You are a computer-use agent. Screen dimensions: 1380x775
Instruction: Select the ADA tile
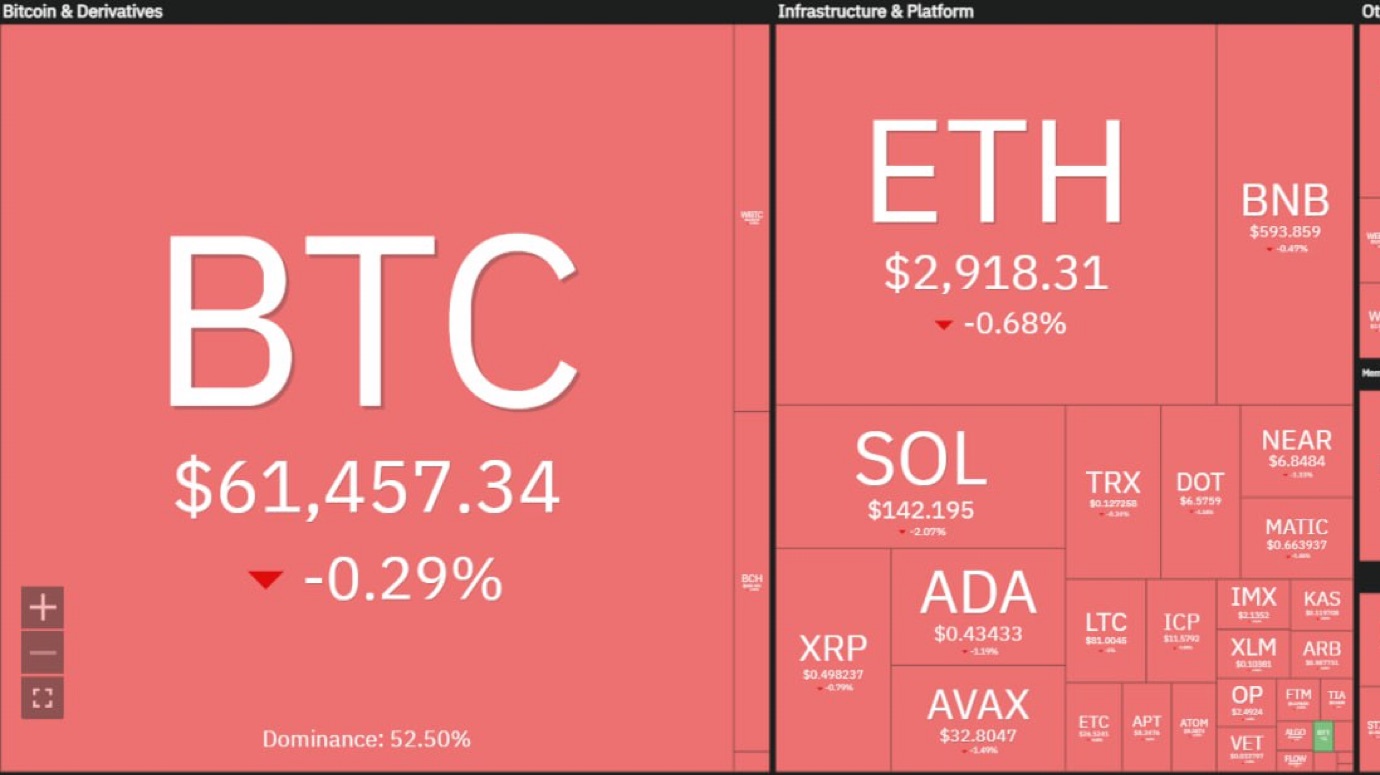coord(978,606)
